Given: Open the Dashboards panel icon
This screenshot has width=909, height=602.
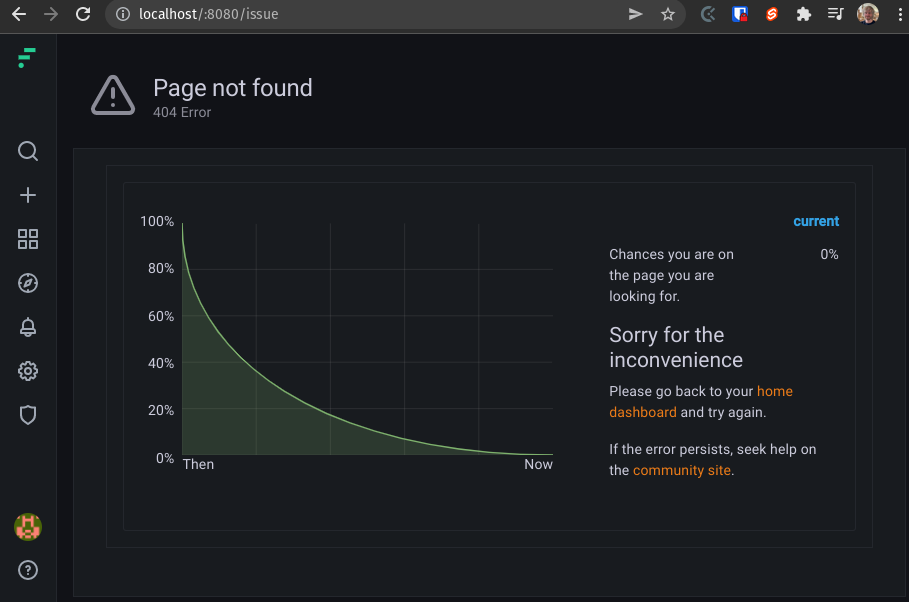Looking at the screenshot, I should (x=27, y=239).
